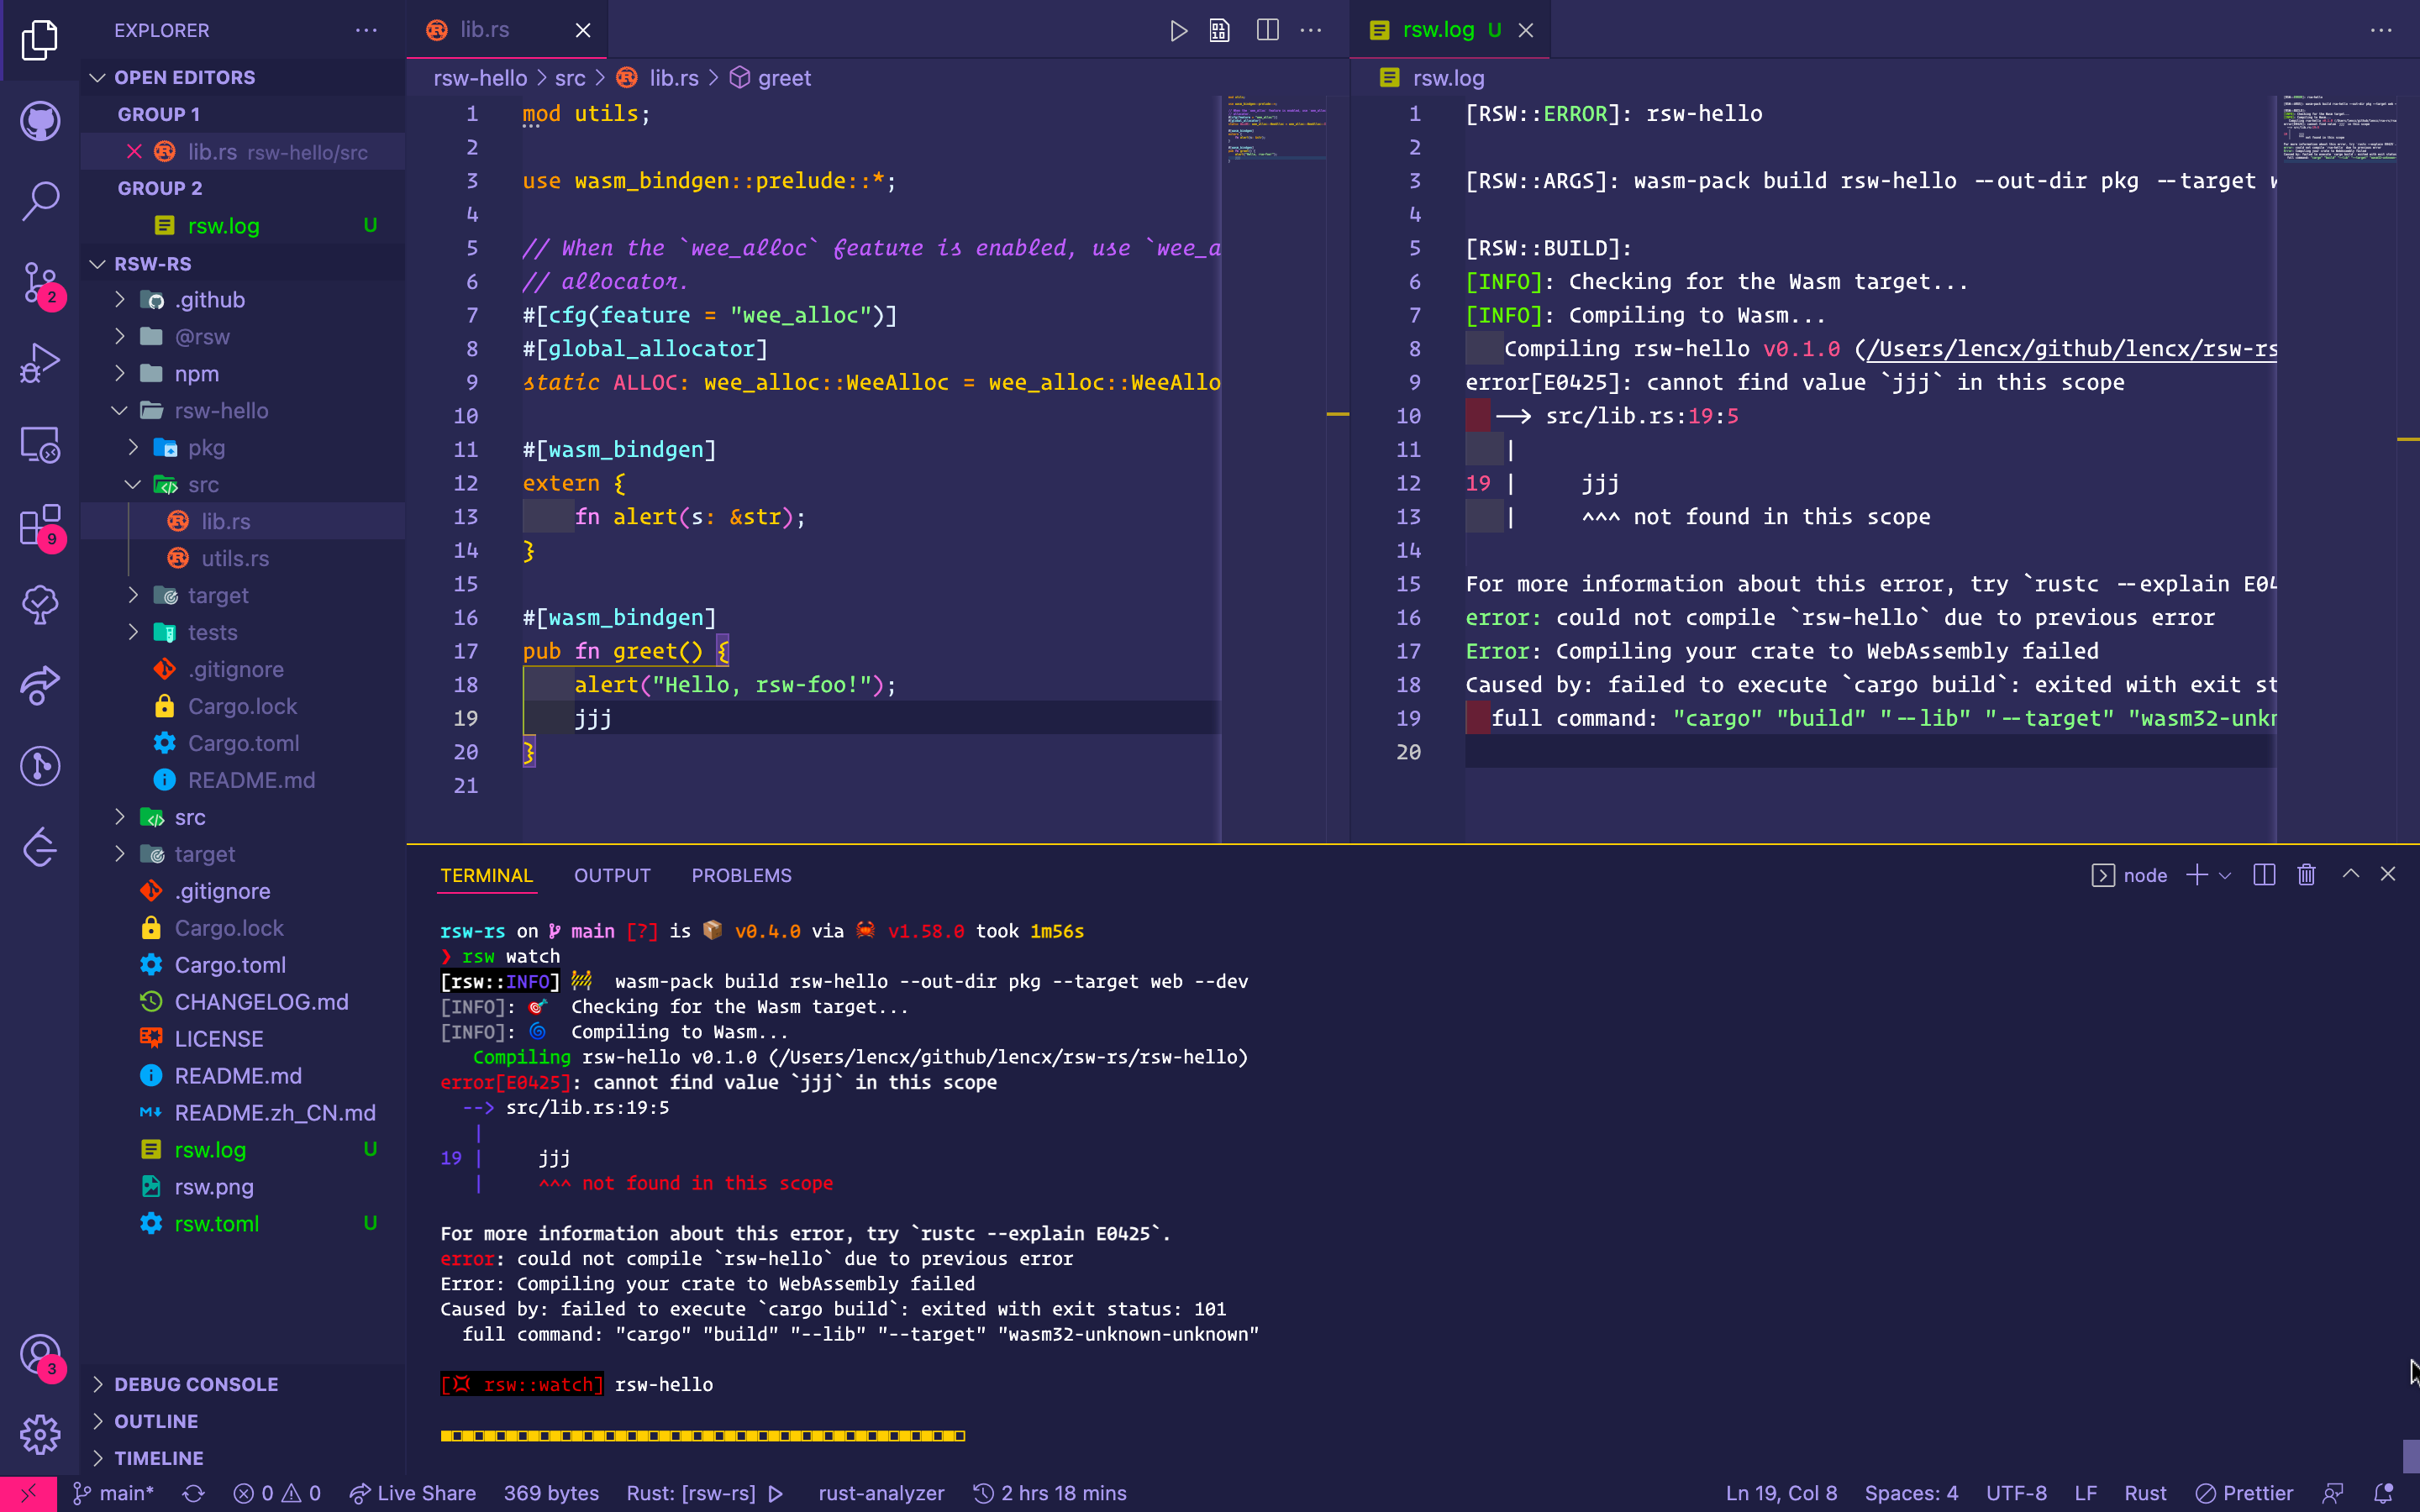Switch to the PROBLEMS tab
The image size is (2420, 1512).
pyautogui.click(x=741, y=875)
